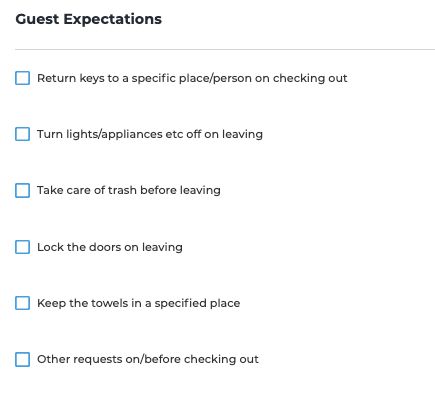
Task: Mark the door locking expectation square
Action: (x=22, y=247)
